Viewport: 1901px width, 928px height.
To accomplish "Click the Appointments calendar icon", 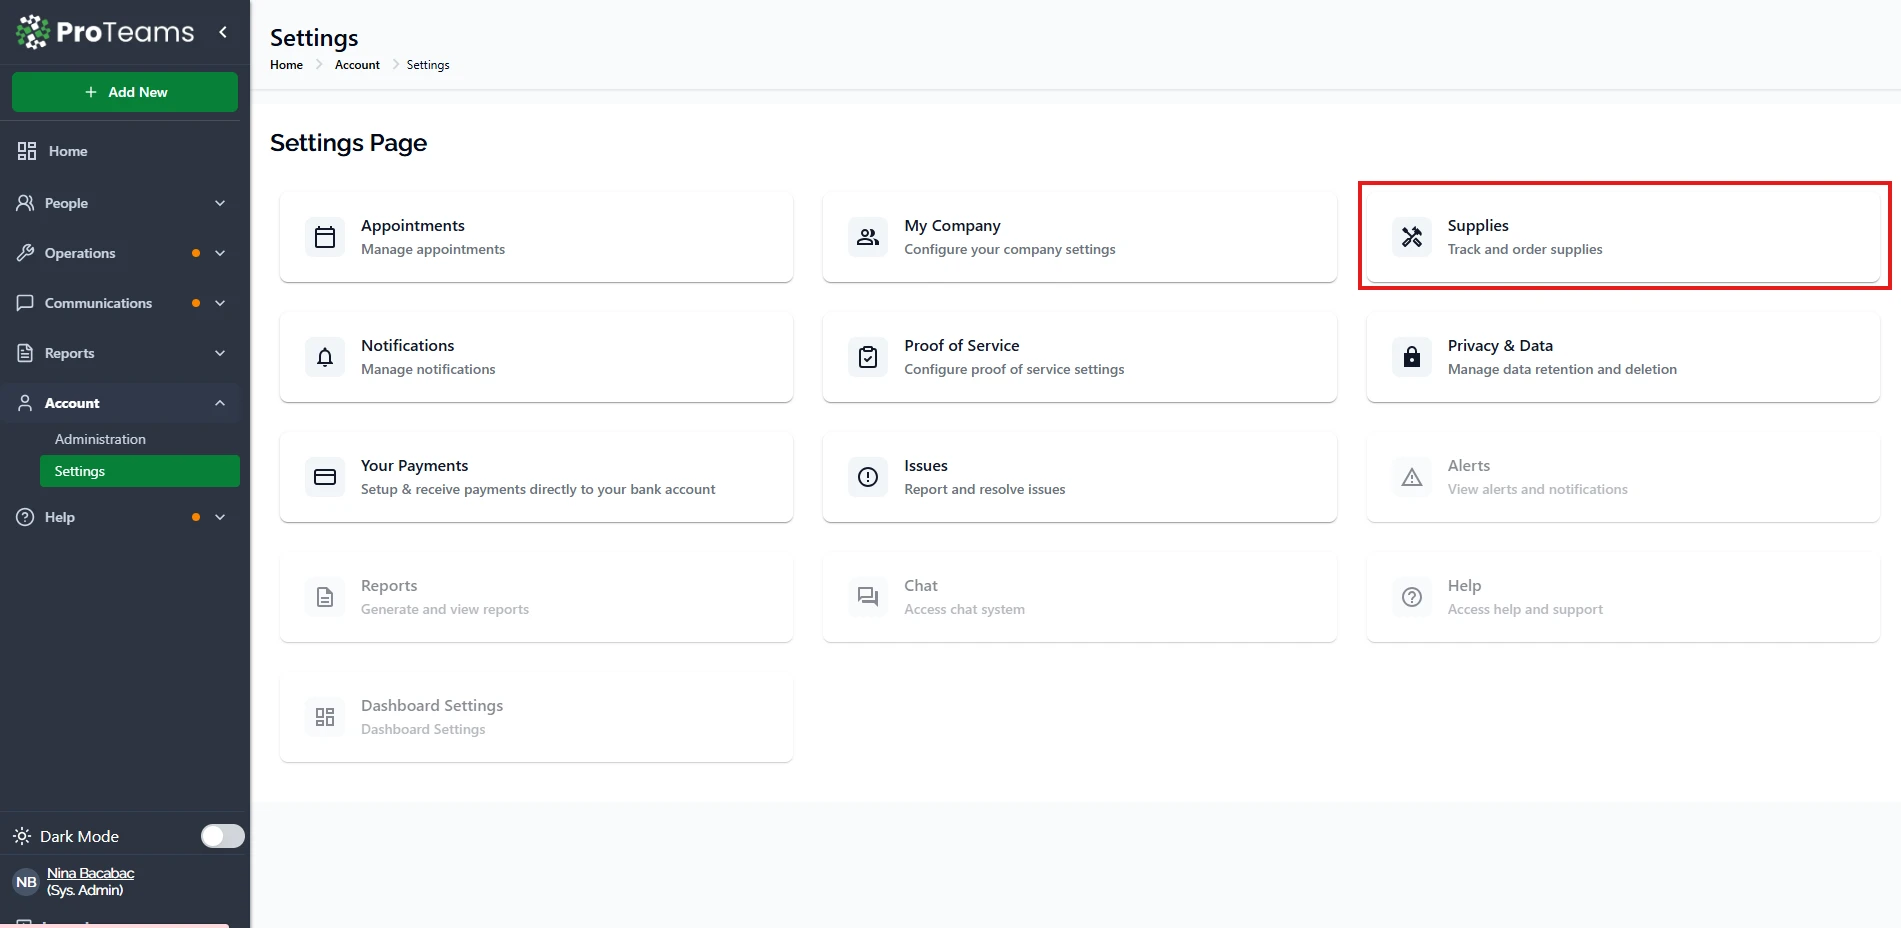I will (325, 237).
